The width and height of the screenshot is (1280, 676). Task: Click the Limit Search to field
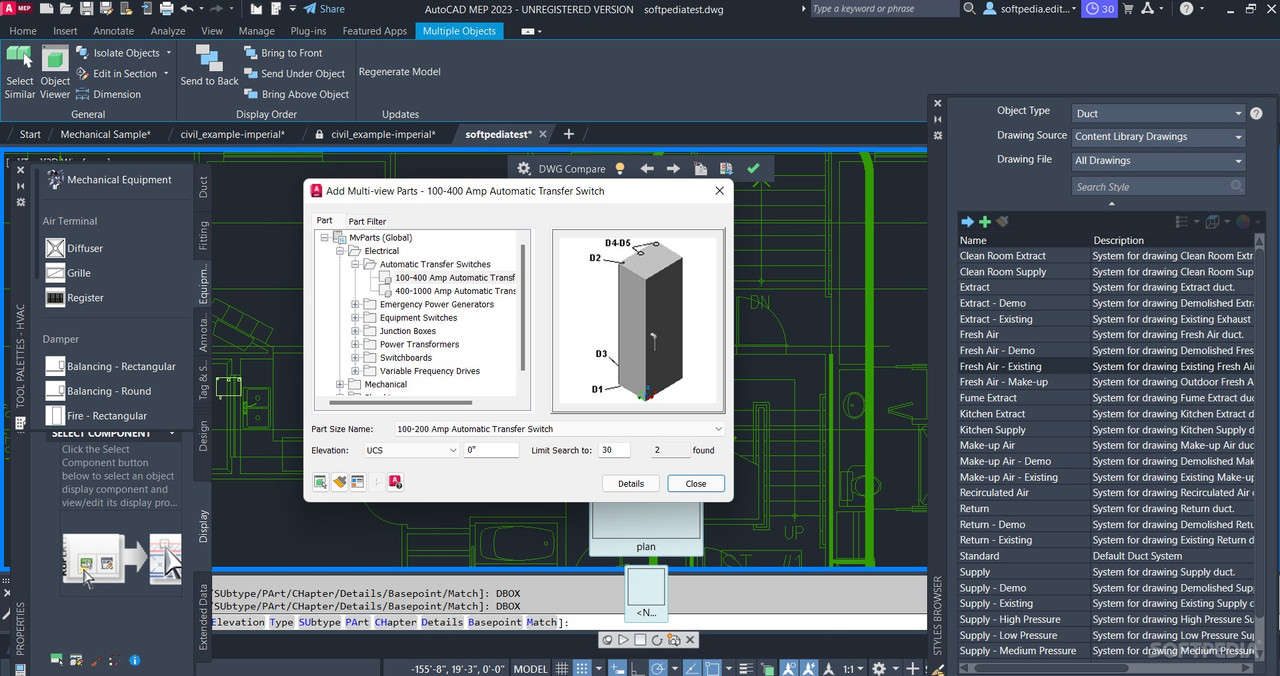point(614,451)
